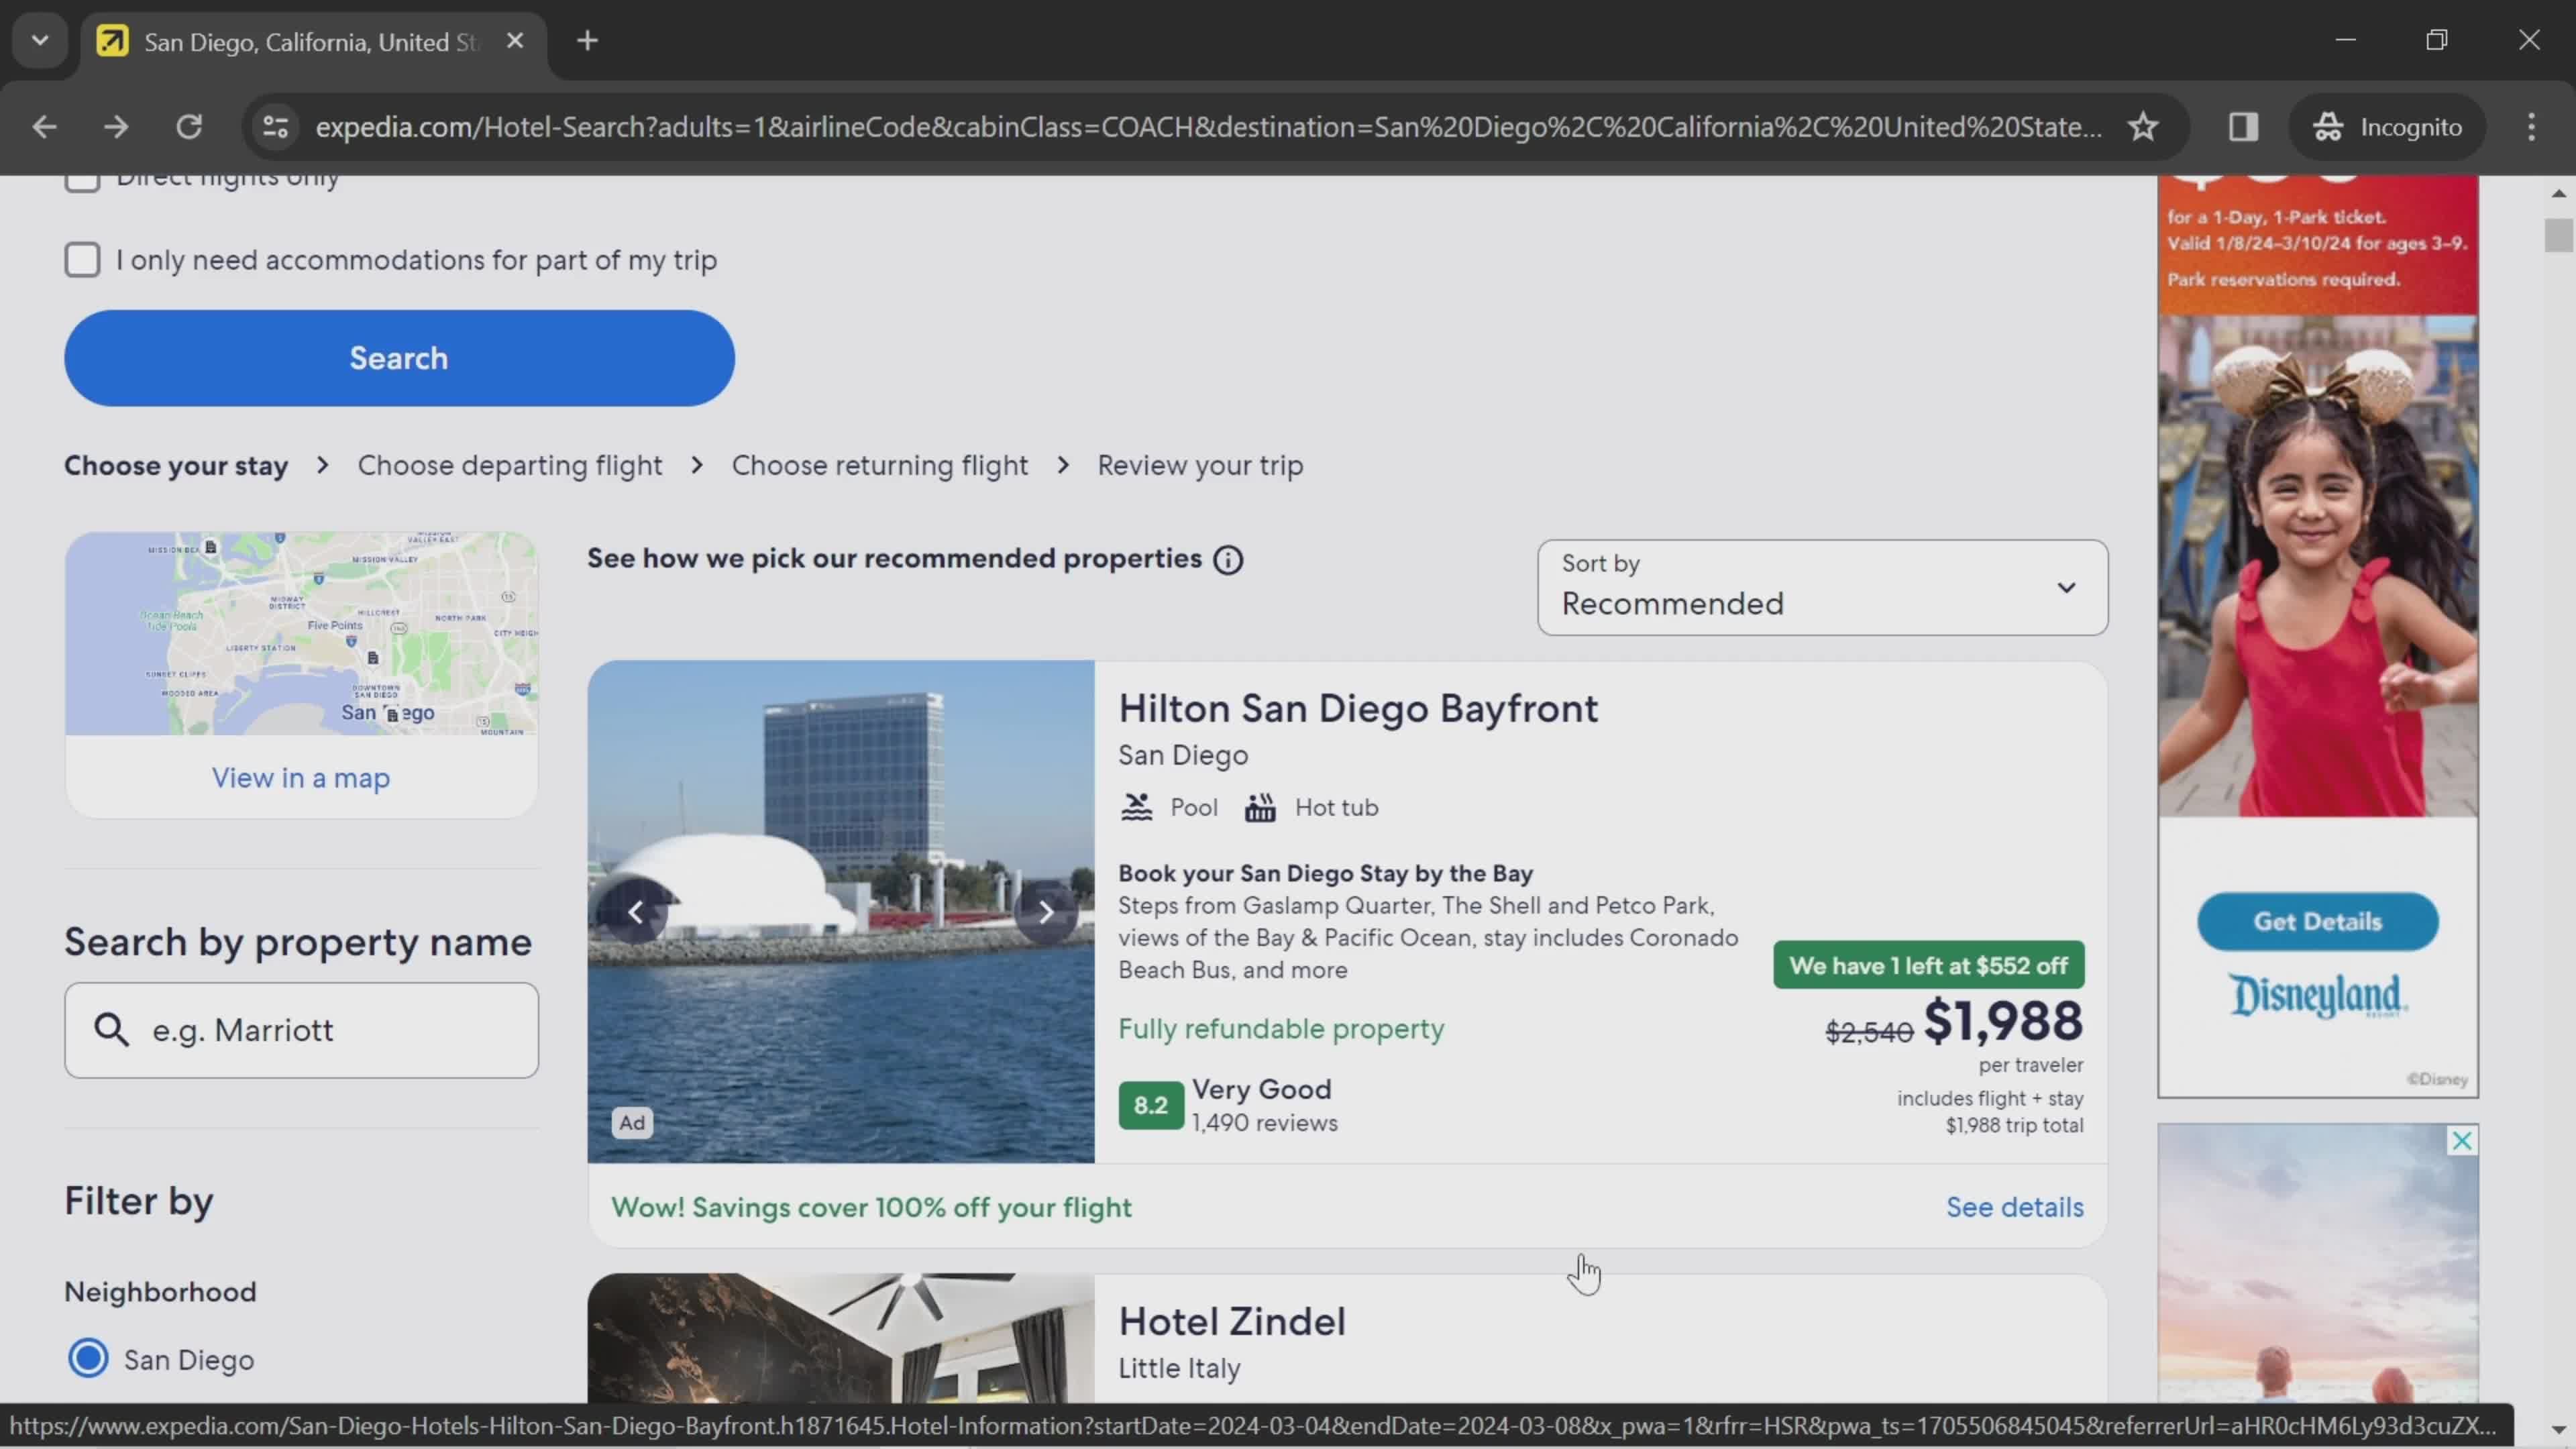The width and height of the screenshot is (2576, 1449).
Task: Click the scrollbar up arrow
Action: (x=2558, y=193)
